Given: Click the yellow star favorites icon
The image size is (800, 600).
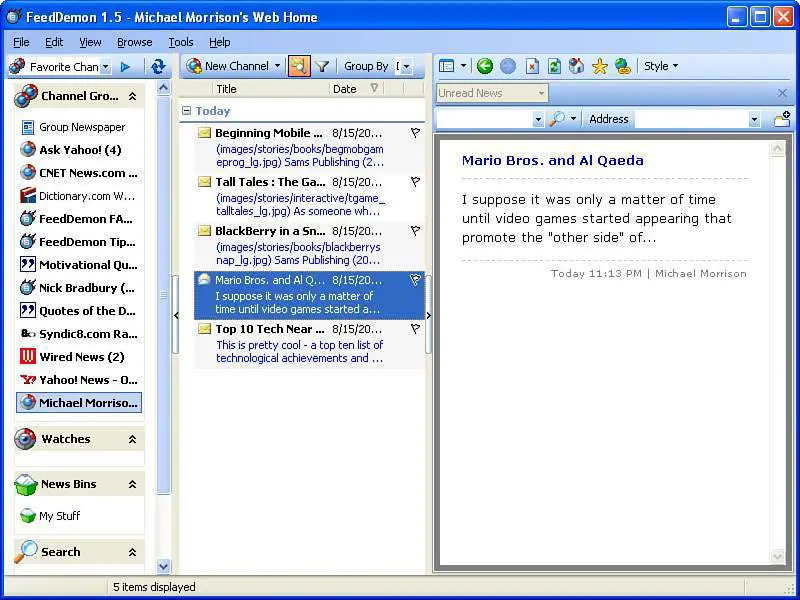Looking at the screenshot, I should (x=599, y=66).
